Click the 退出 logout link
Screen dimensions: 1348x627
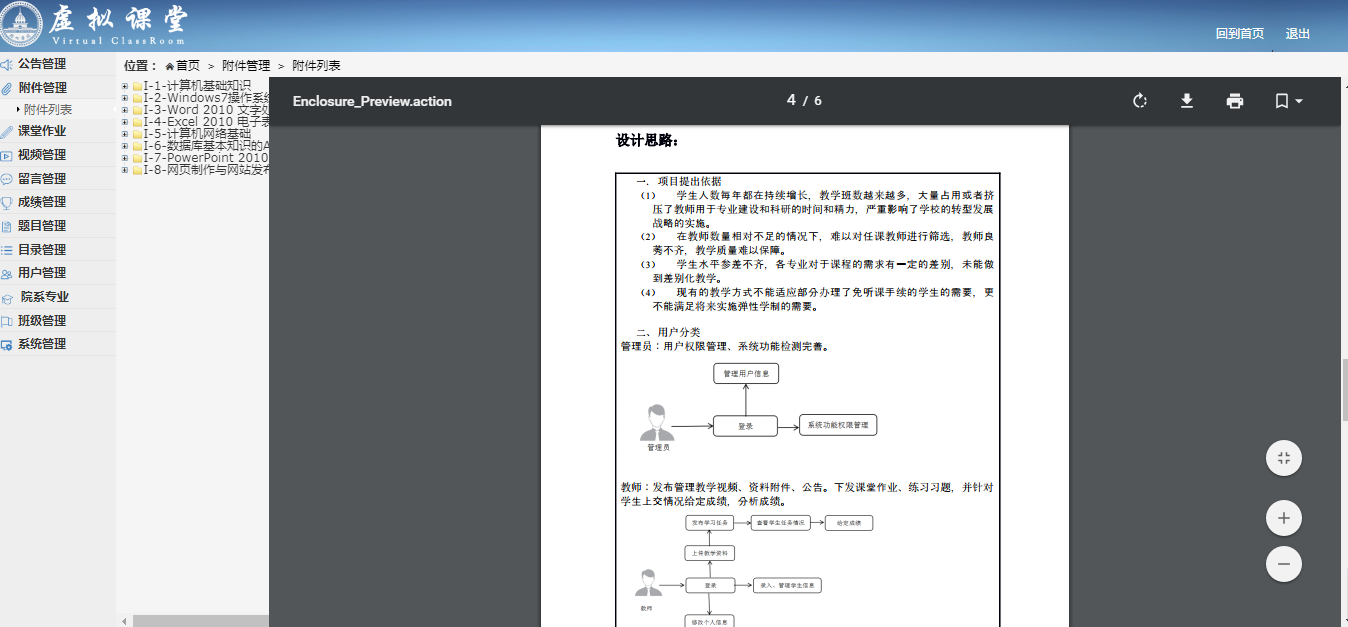(1297, 34)
